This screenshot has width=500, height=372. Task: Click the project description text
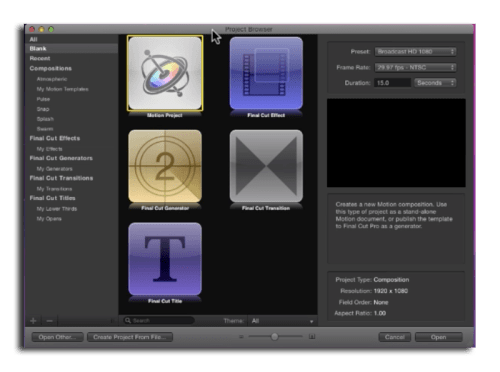click(394, 215)
